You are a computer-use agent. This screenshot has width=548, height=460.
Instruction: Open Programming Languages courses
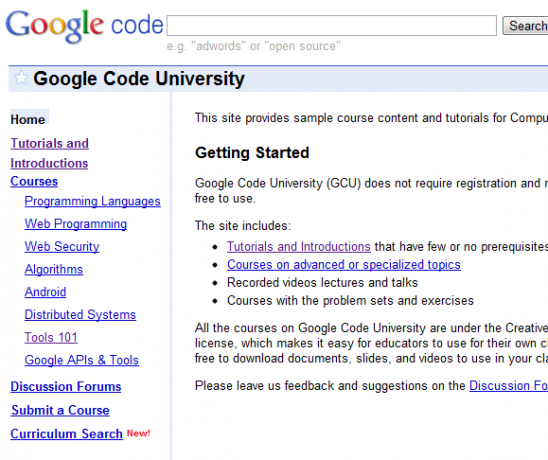point(92,201)
